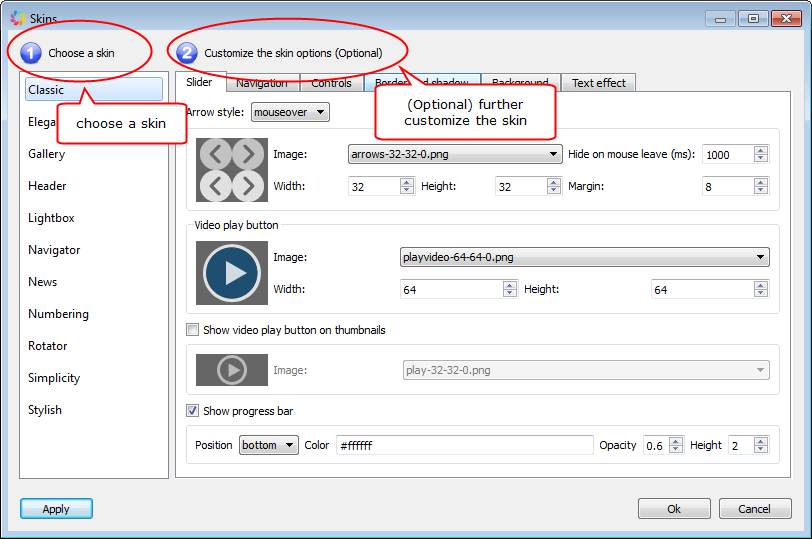Viewport: 812px width, 539px height.
Task: Switch to the Navigation tab
Action: (262, 83)
